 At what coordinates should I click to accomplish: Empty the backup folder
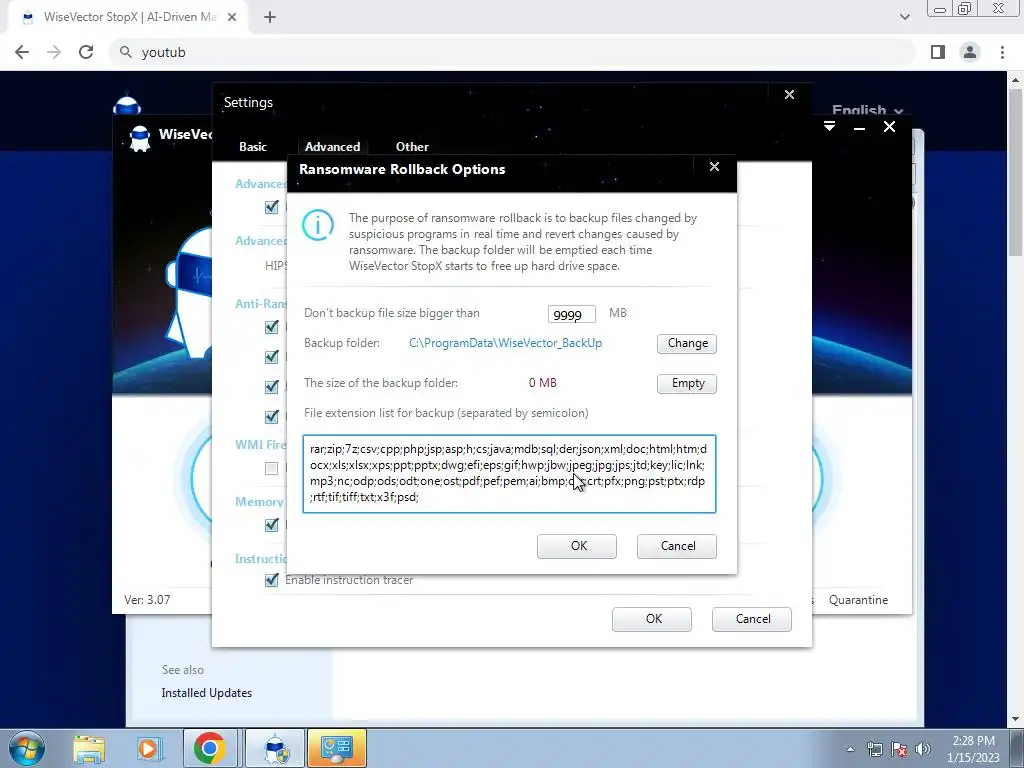687,383
